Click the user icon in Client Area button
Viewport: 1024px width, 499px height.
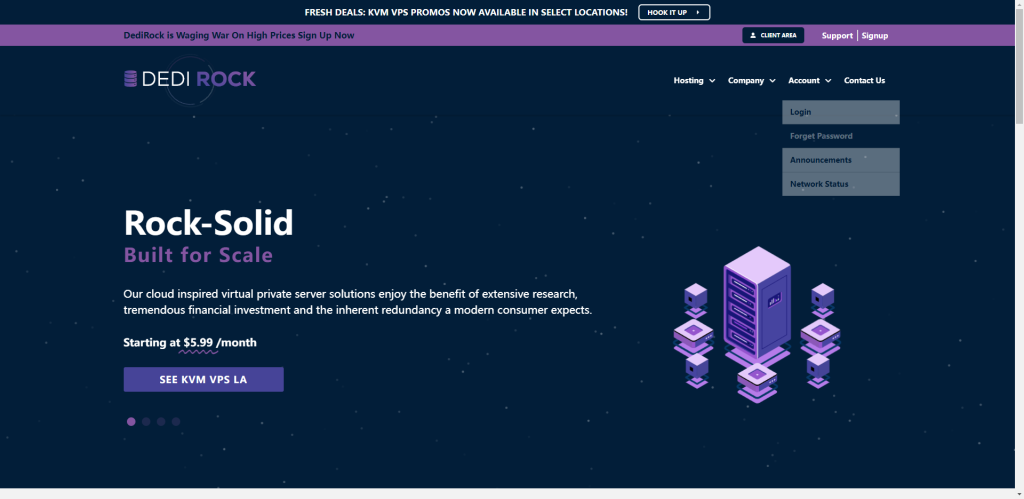coord(753,35)
